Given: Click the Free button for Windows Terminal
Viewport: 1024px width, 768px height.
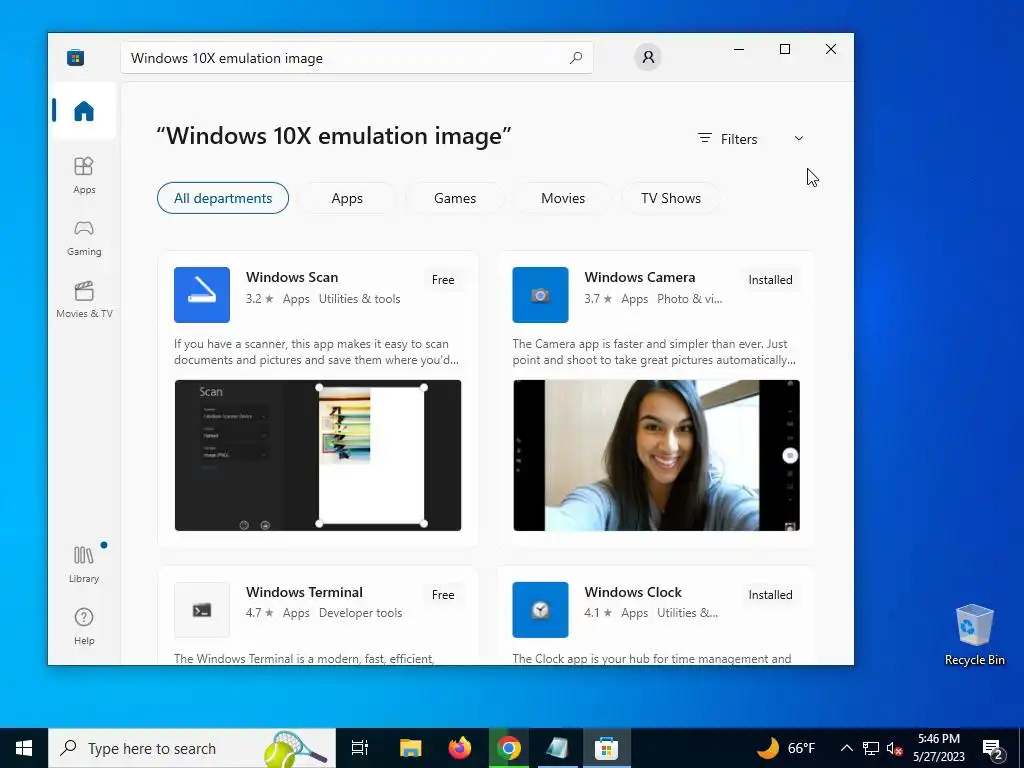Looking at the screenshot, I should click(x=443, y=594).
